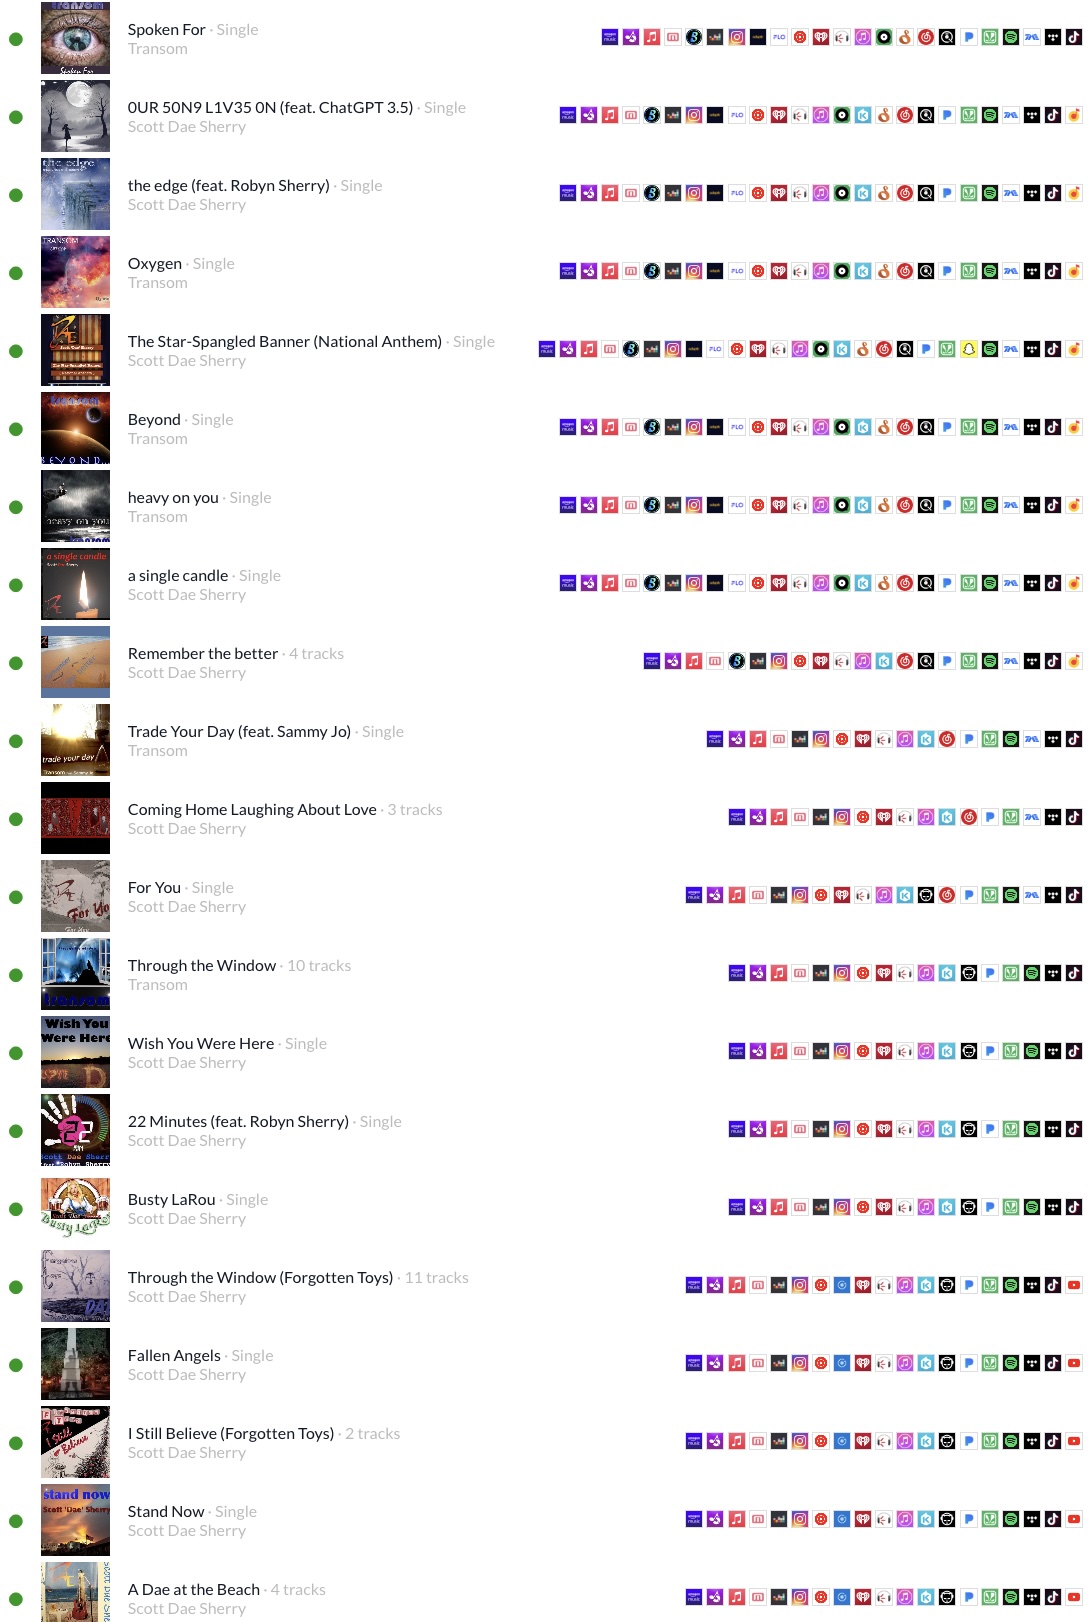This screenshot has width=1090, height=1622.
Task: Click the Oxygen album artwork thumbnail
Action: click(x=75, y=272)
